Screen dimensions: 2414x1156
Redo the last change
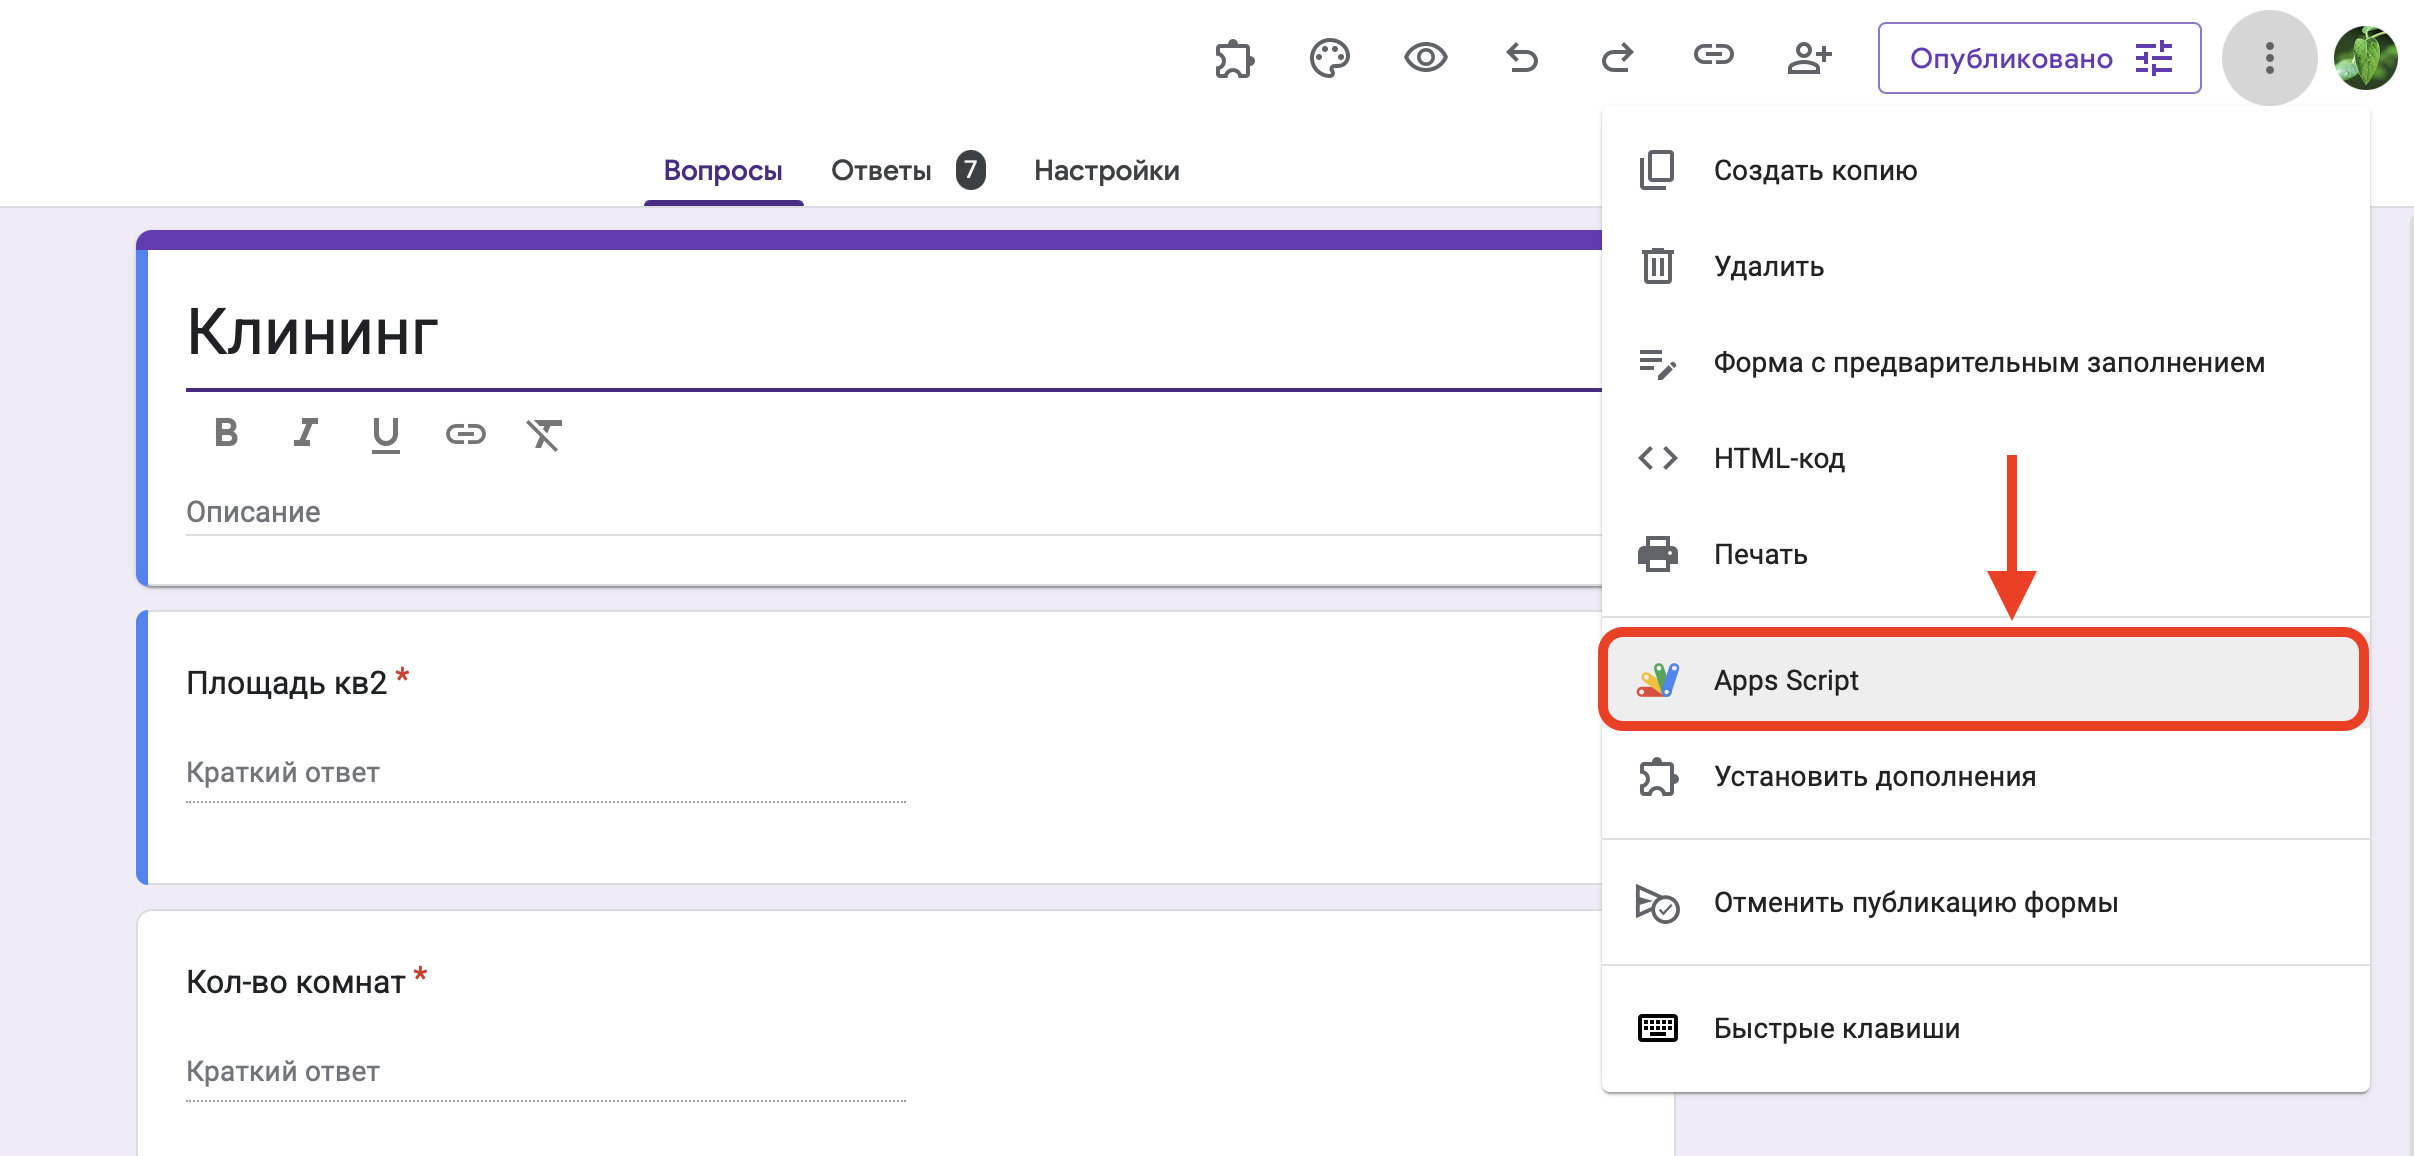[1617, 58]
